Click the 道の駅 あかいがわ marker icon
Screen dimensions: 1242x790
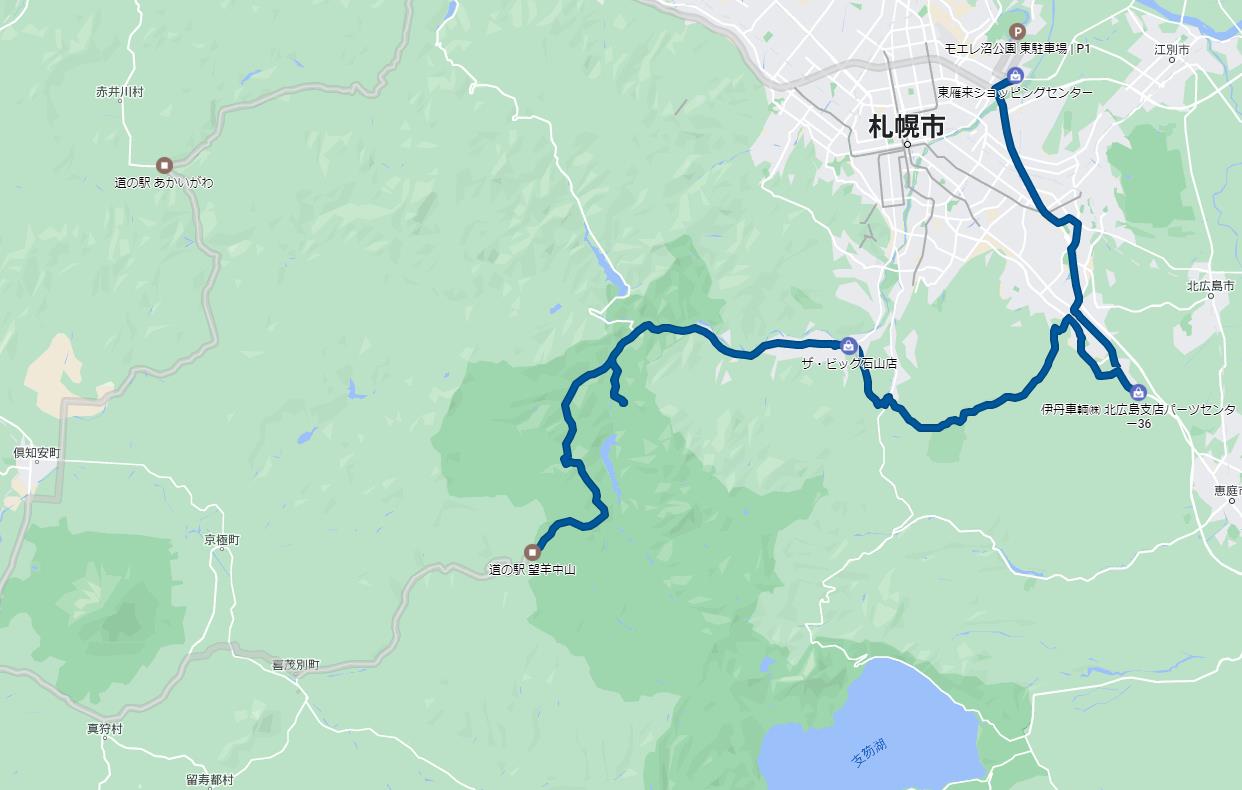164,165
